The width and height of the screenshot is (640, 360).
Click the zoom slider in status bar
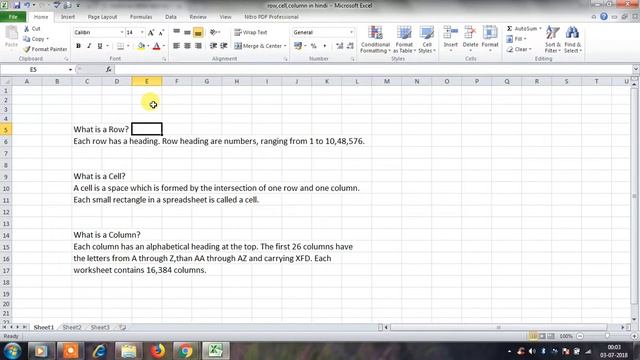click(607, 336)
